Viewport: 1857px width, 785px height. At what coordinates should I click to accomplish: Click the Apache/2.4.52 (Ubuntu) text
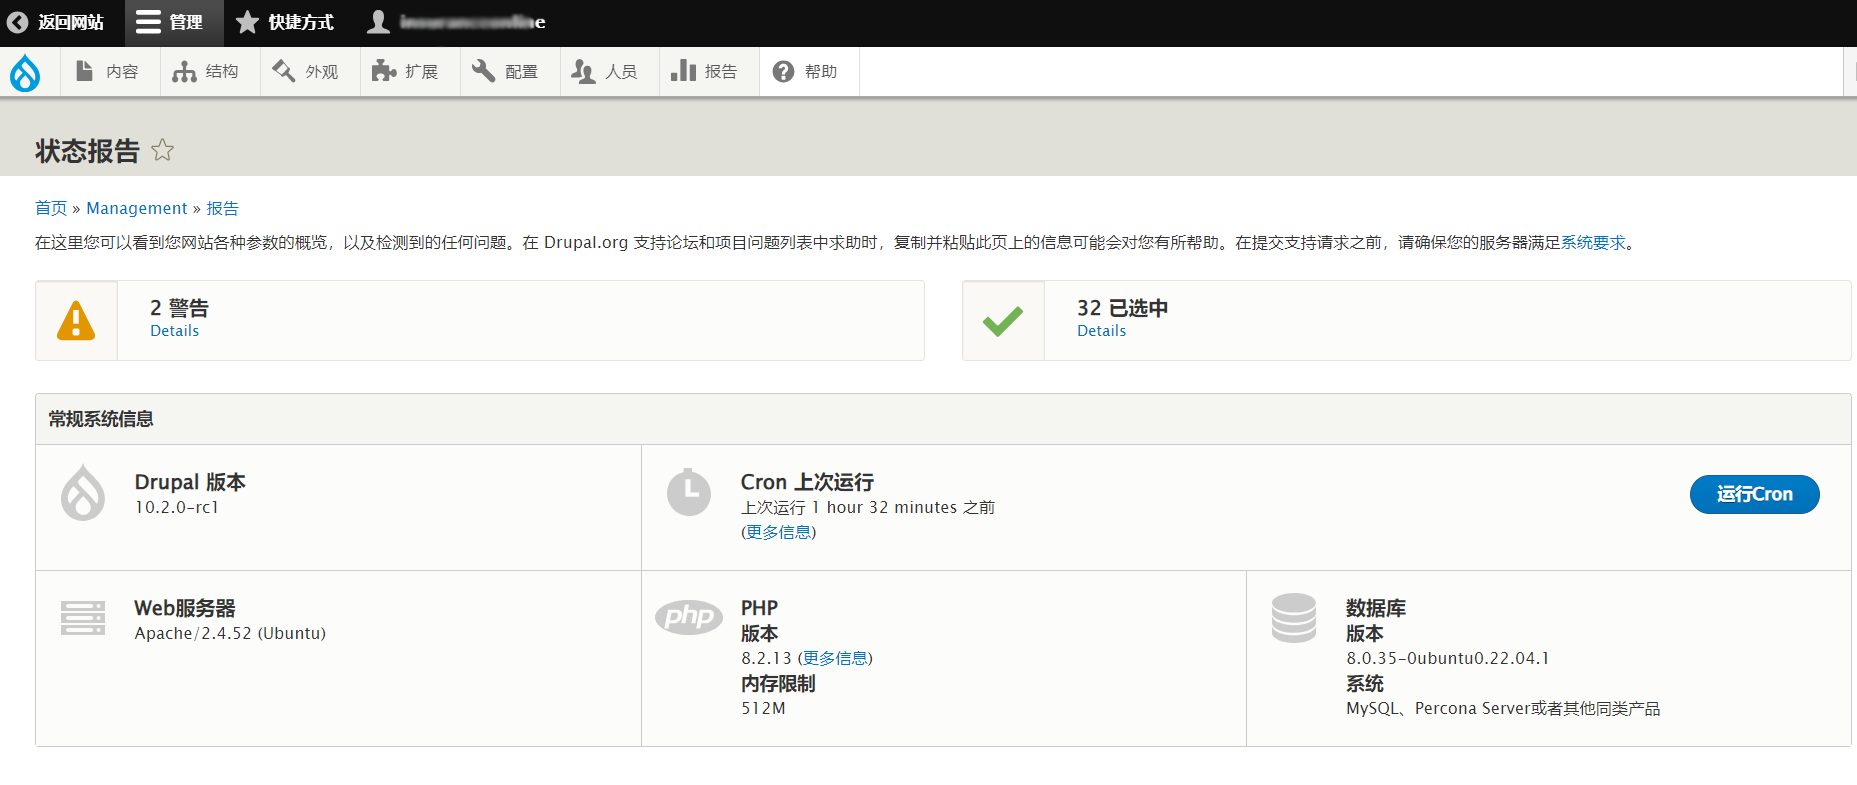click(x=230, y=633)
